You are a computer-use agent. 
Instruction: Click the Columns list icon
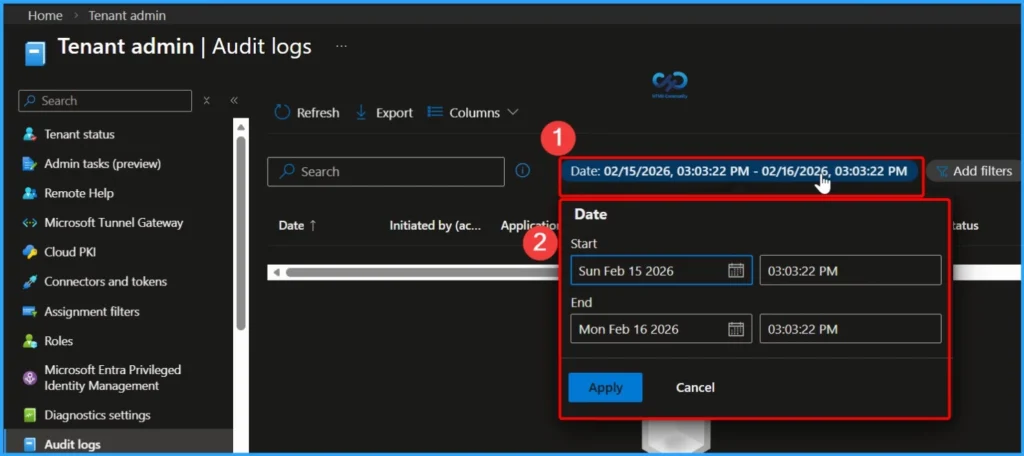[x=435, y=112]
